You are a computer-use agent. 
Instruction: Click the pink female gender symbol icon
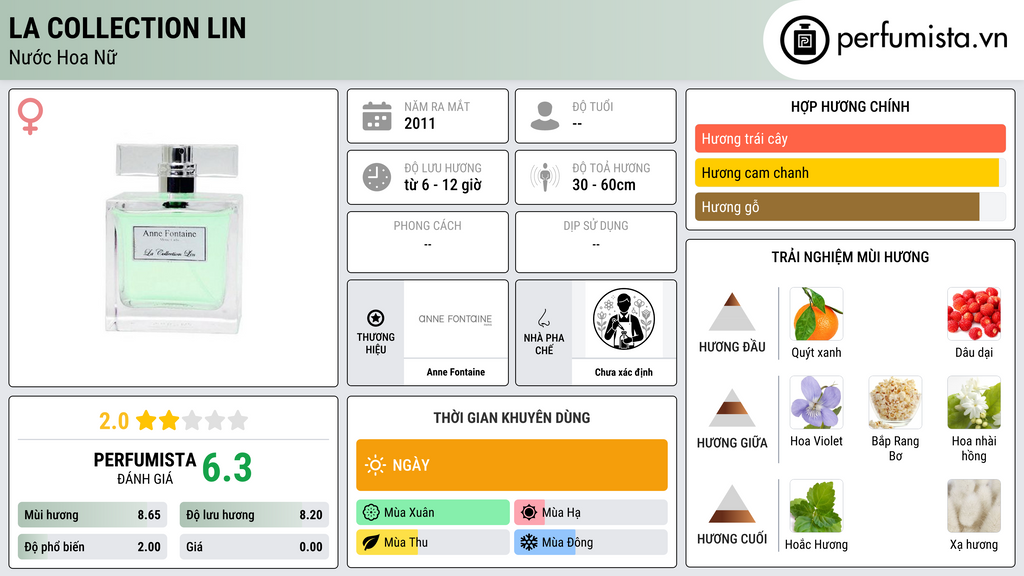click(x=30, y=116)
